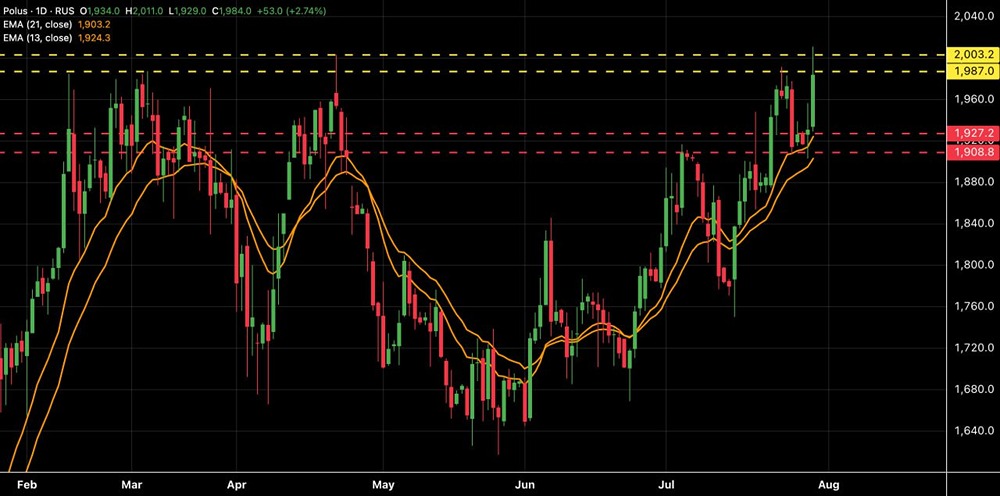Click the low price L1,929.0 value

coord(188,11)
